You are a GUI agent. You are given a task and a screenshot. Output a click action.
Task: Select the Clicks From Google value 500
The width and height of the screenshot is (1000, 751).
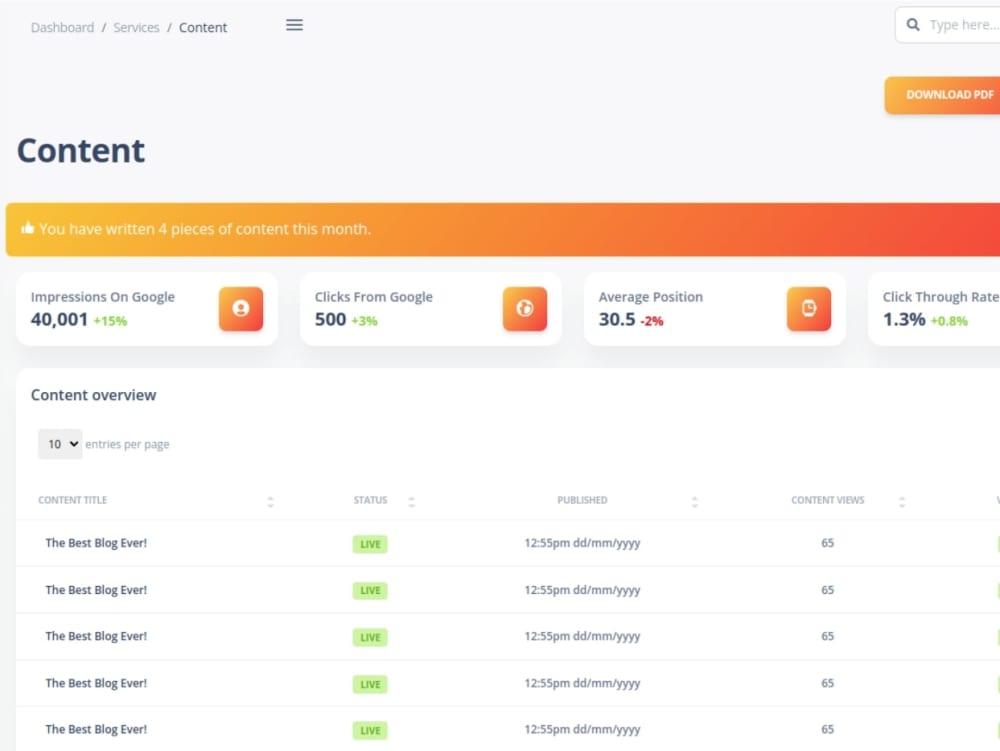[330, 319]
